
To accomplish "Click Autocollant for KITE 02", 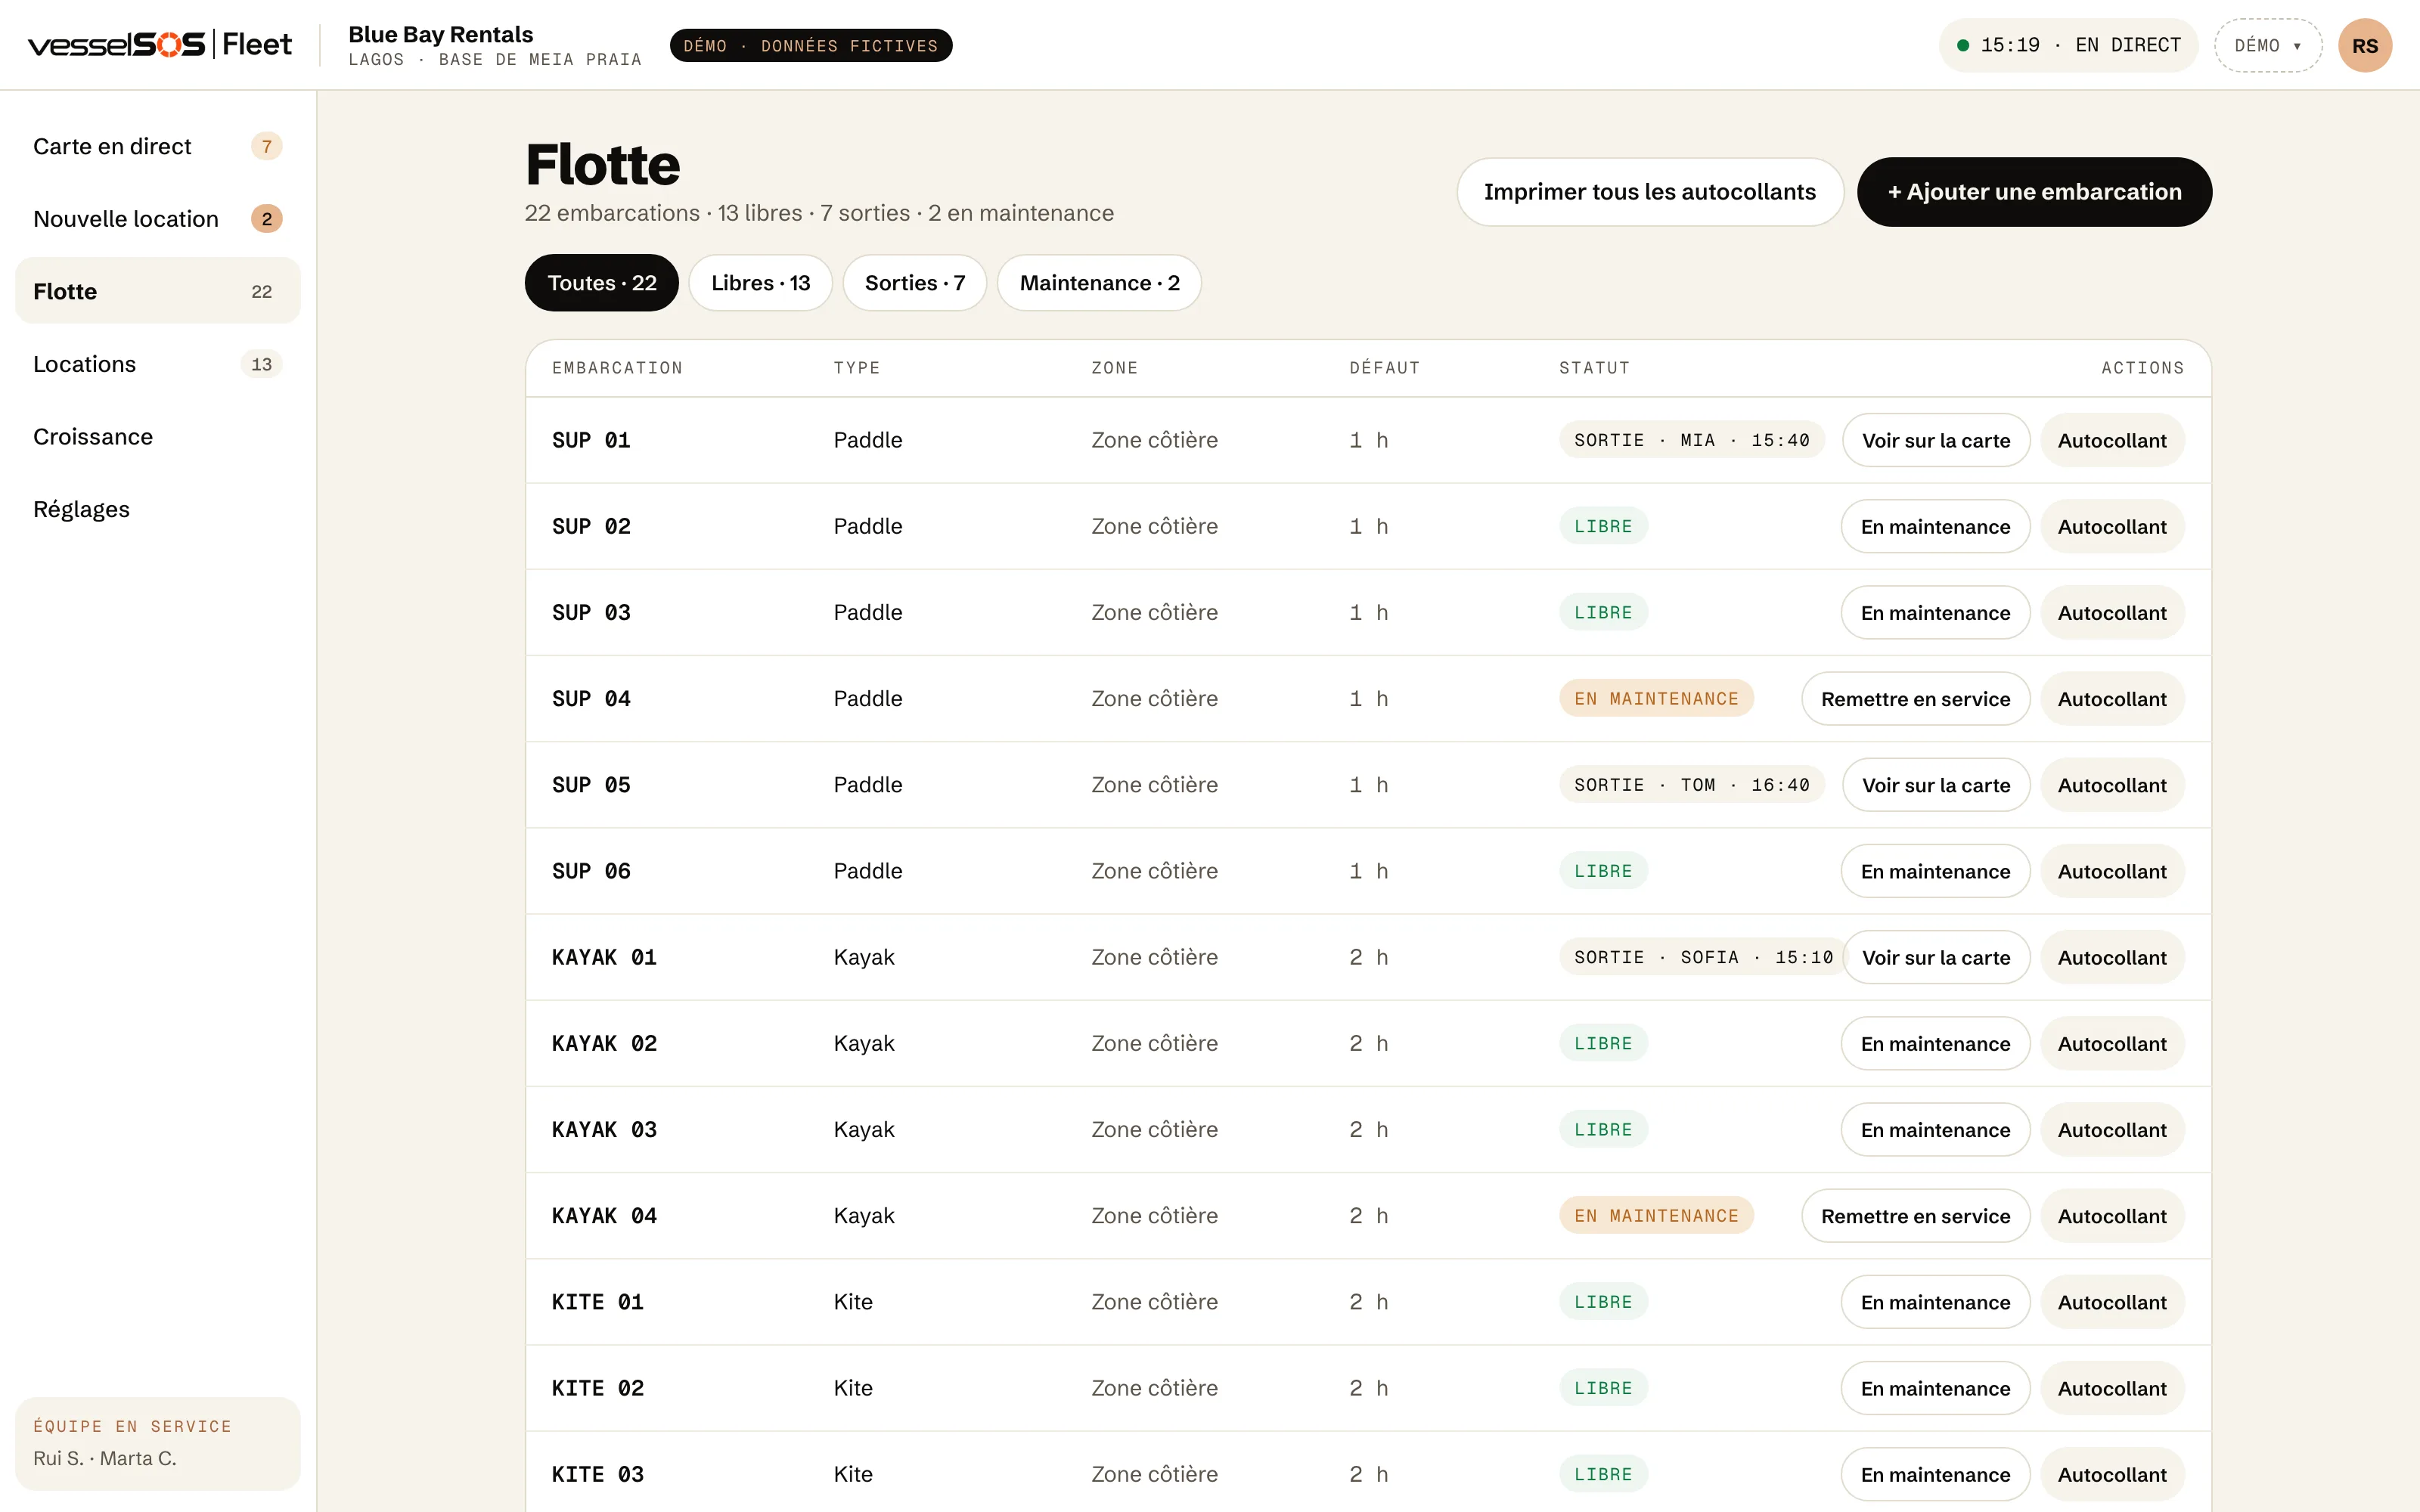I will (2112, 1388).
